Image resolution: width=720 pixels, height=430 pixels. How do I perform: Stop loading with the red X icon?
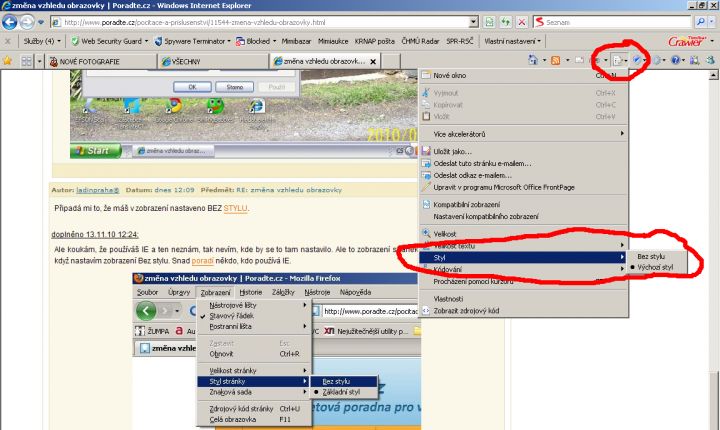point(522,22)
